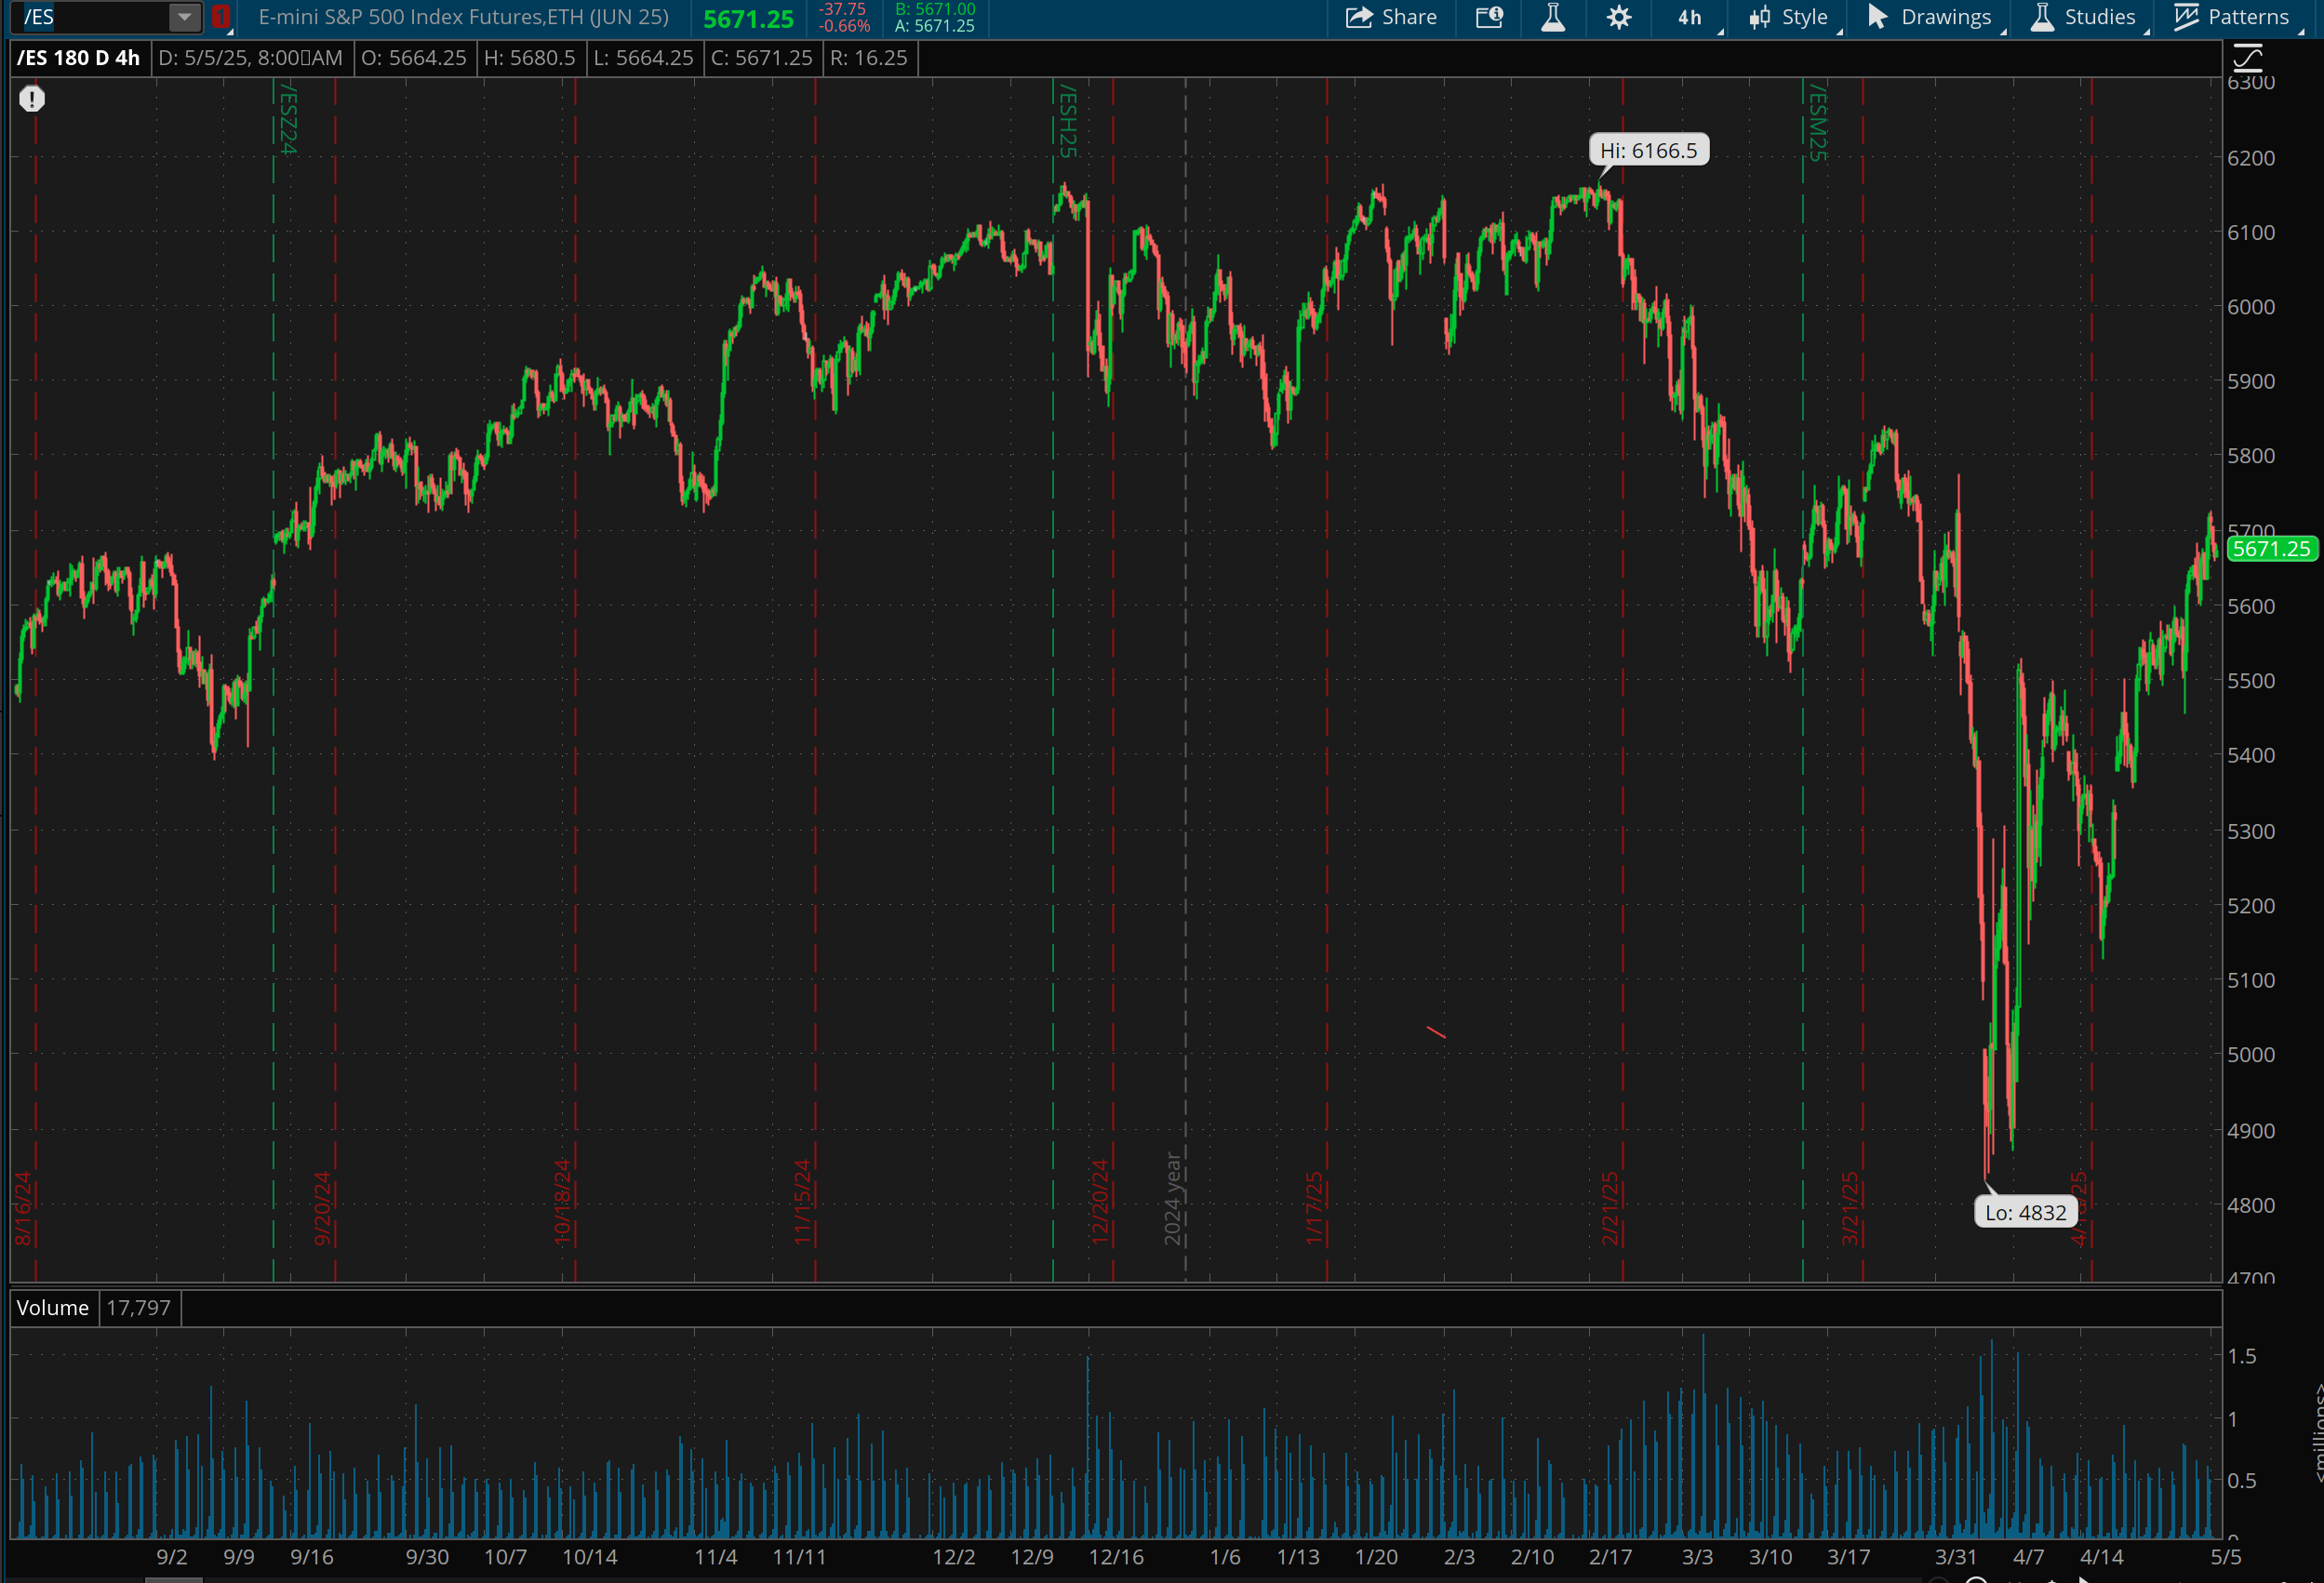The image size is (2324, 1583).
Task: Click the red symbol link number 1
Action: [221, 17]
